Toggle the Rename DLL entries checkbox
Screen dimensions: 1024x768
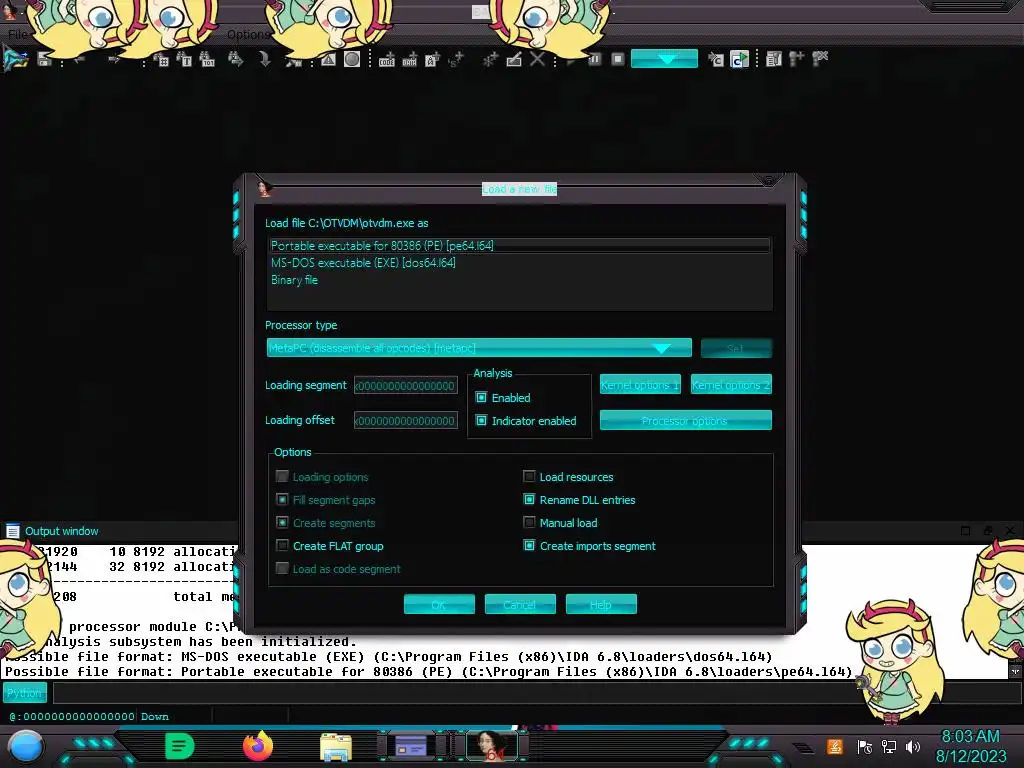pyautogui.click(x=529, y=500)
